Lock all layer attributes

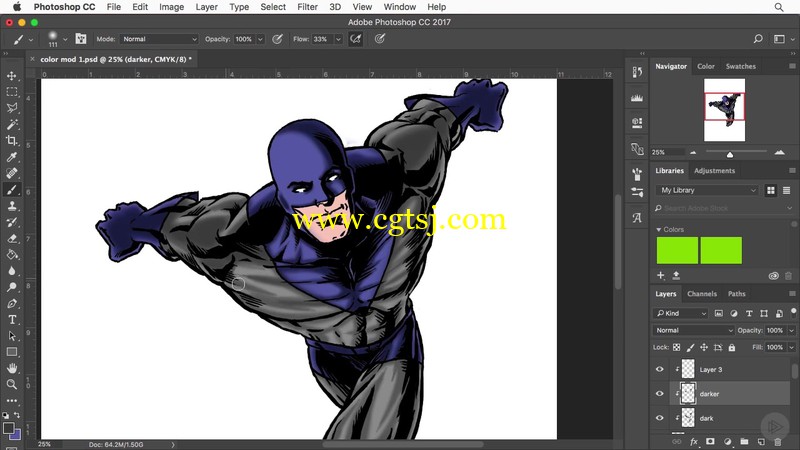(732, 347)
